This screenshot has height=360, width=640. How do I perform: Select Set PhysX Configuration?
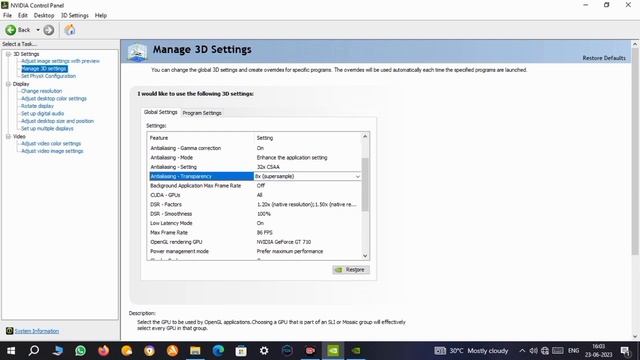[48, 76]
